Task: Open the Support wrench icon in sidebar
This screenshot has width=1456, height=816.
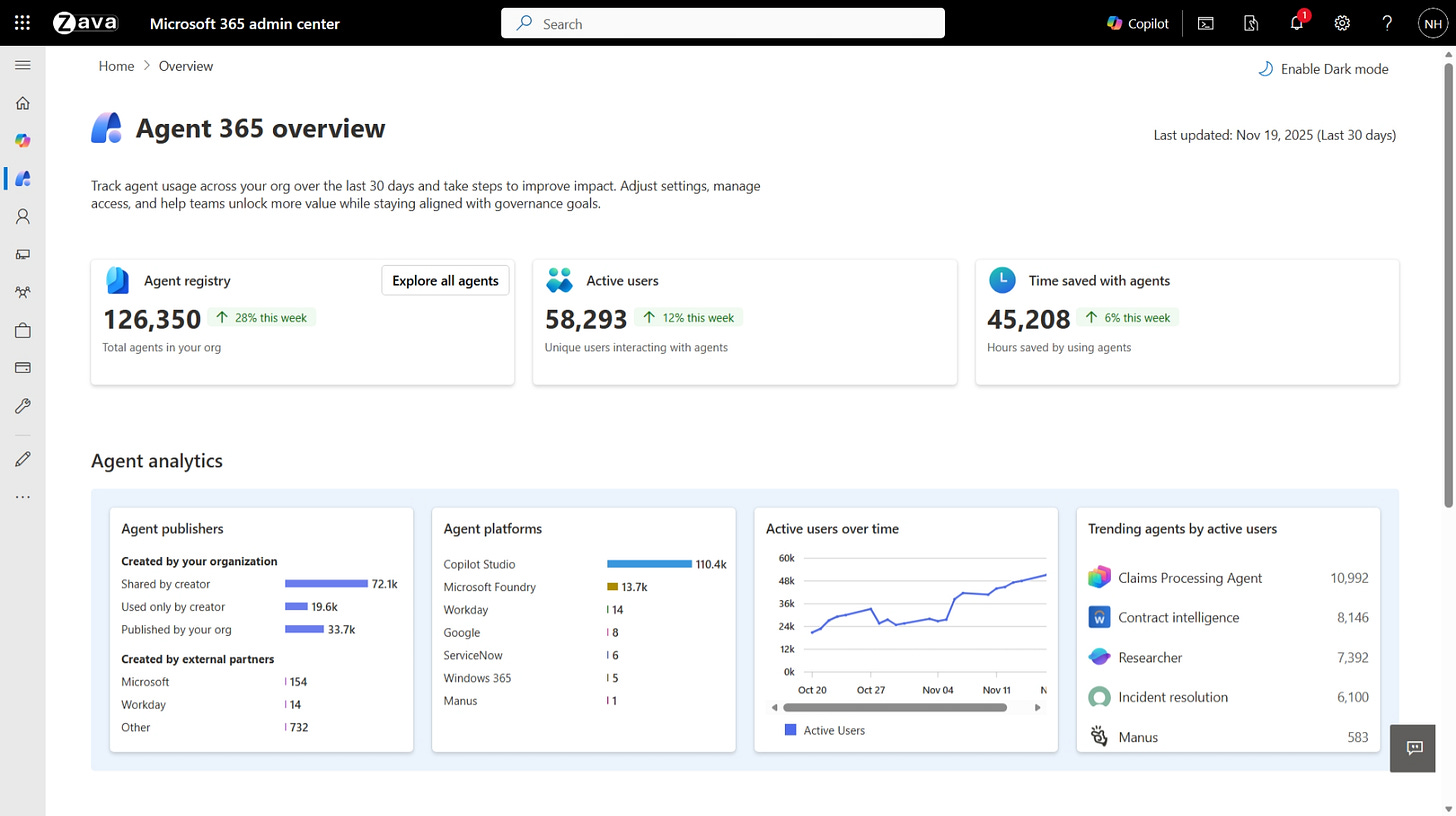Action: [23, 405]
